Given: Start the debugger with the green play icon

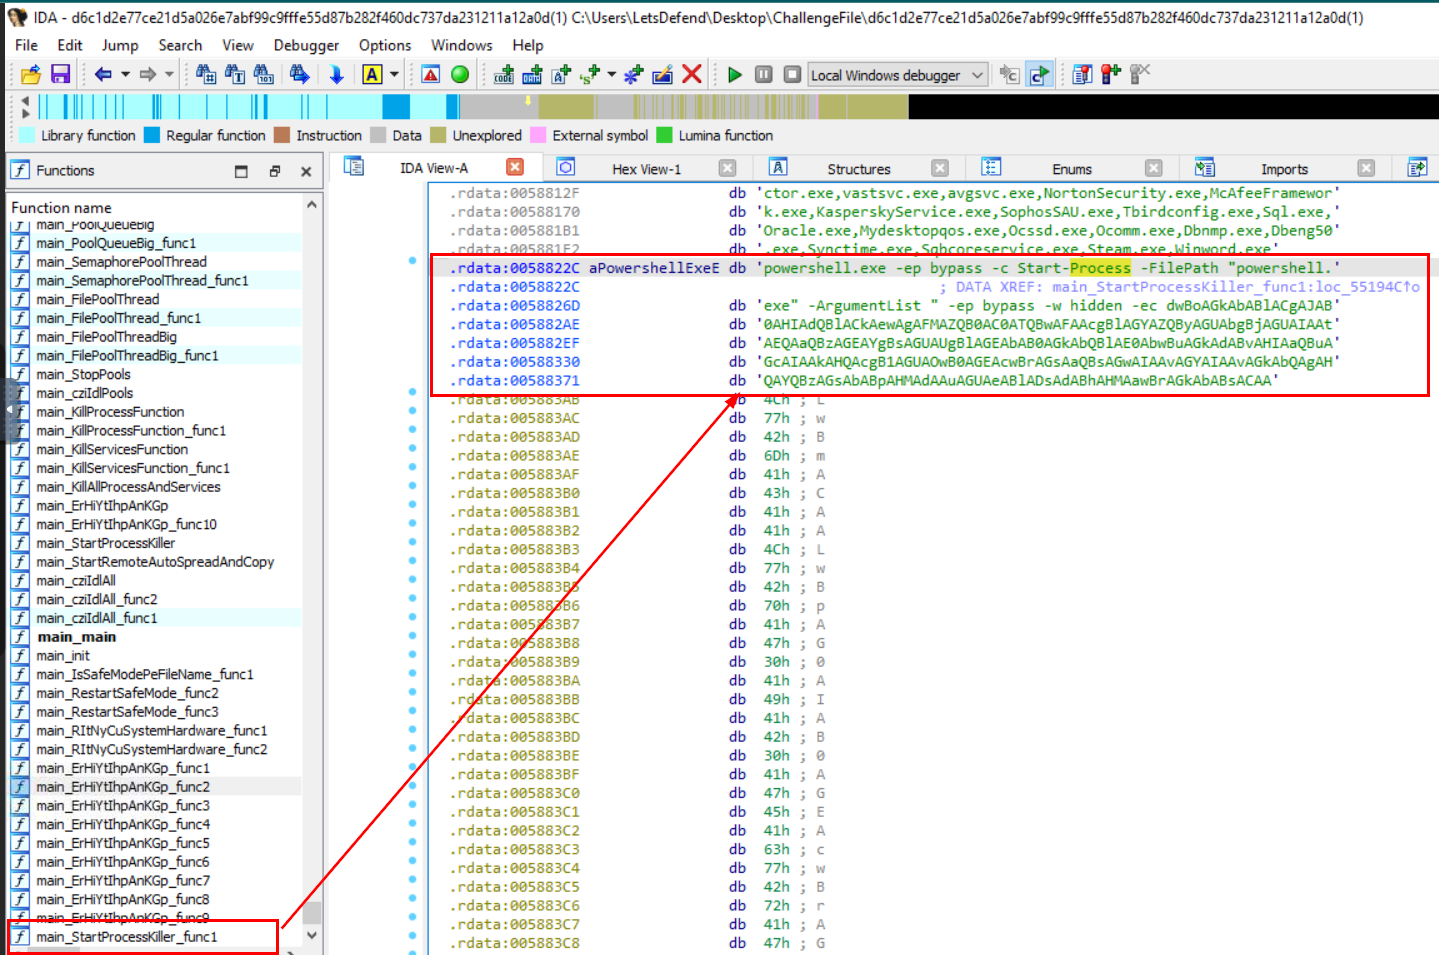Looking at the screenshot, I should pyautogui.click(x=735, y=74).
